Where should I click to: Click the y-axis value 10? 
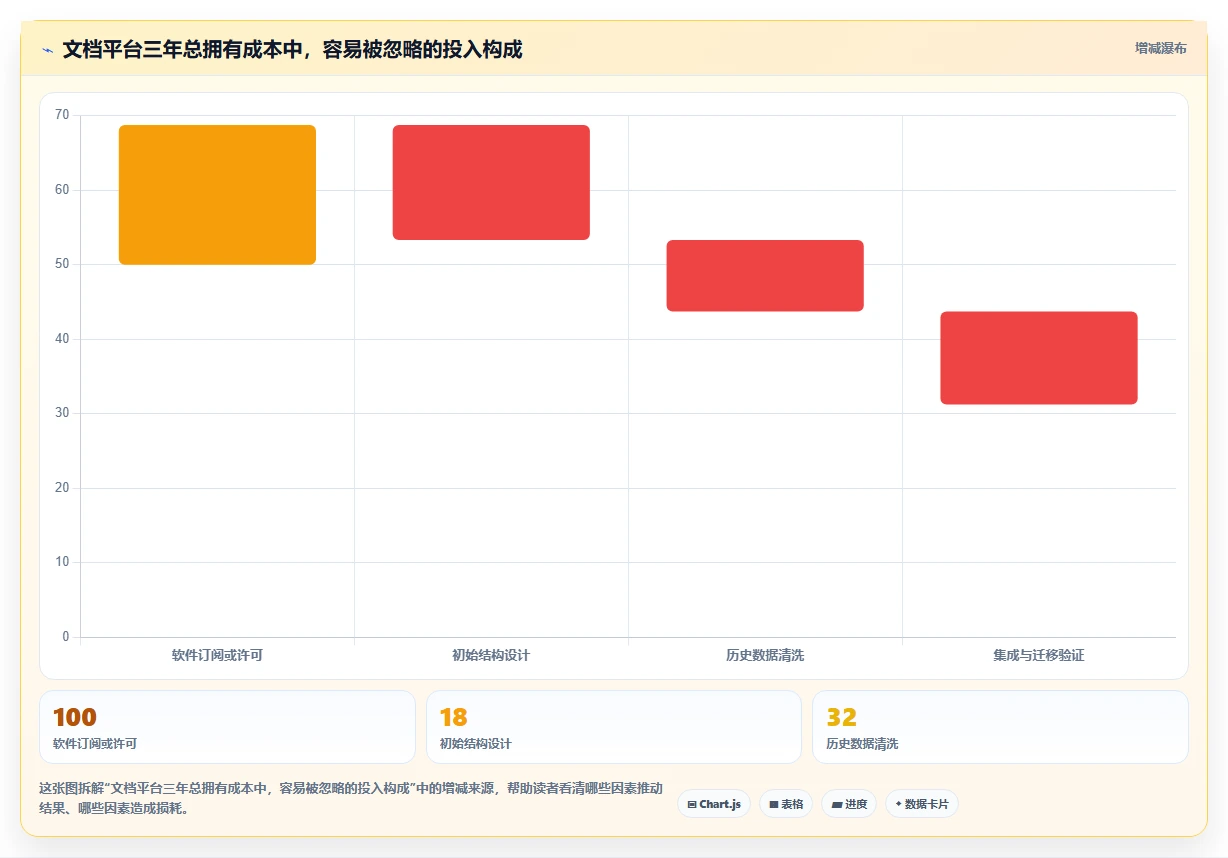click(62, 562)
